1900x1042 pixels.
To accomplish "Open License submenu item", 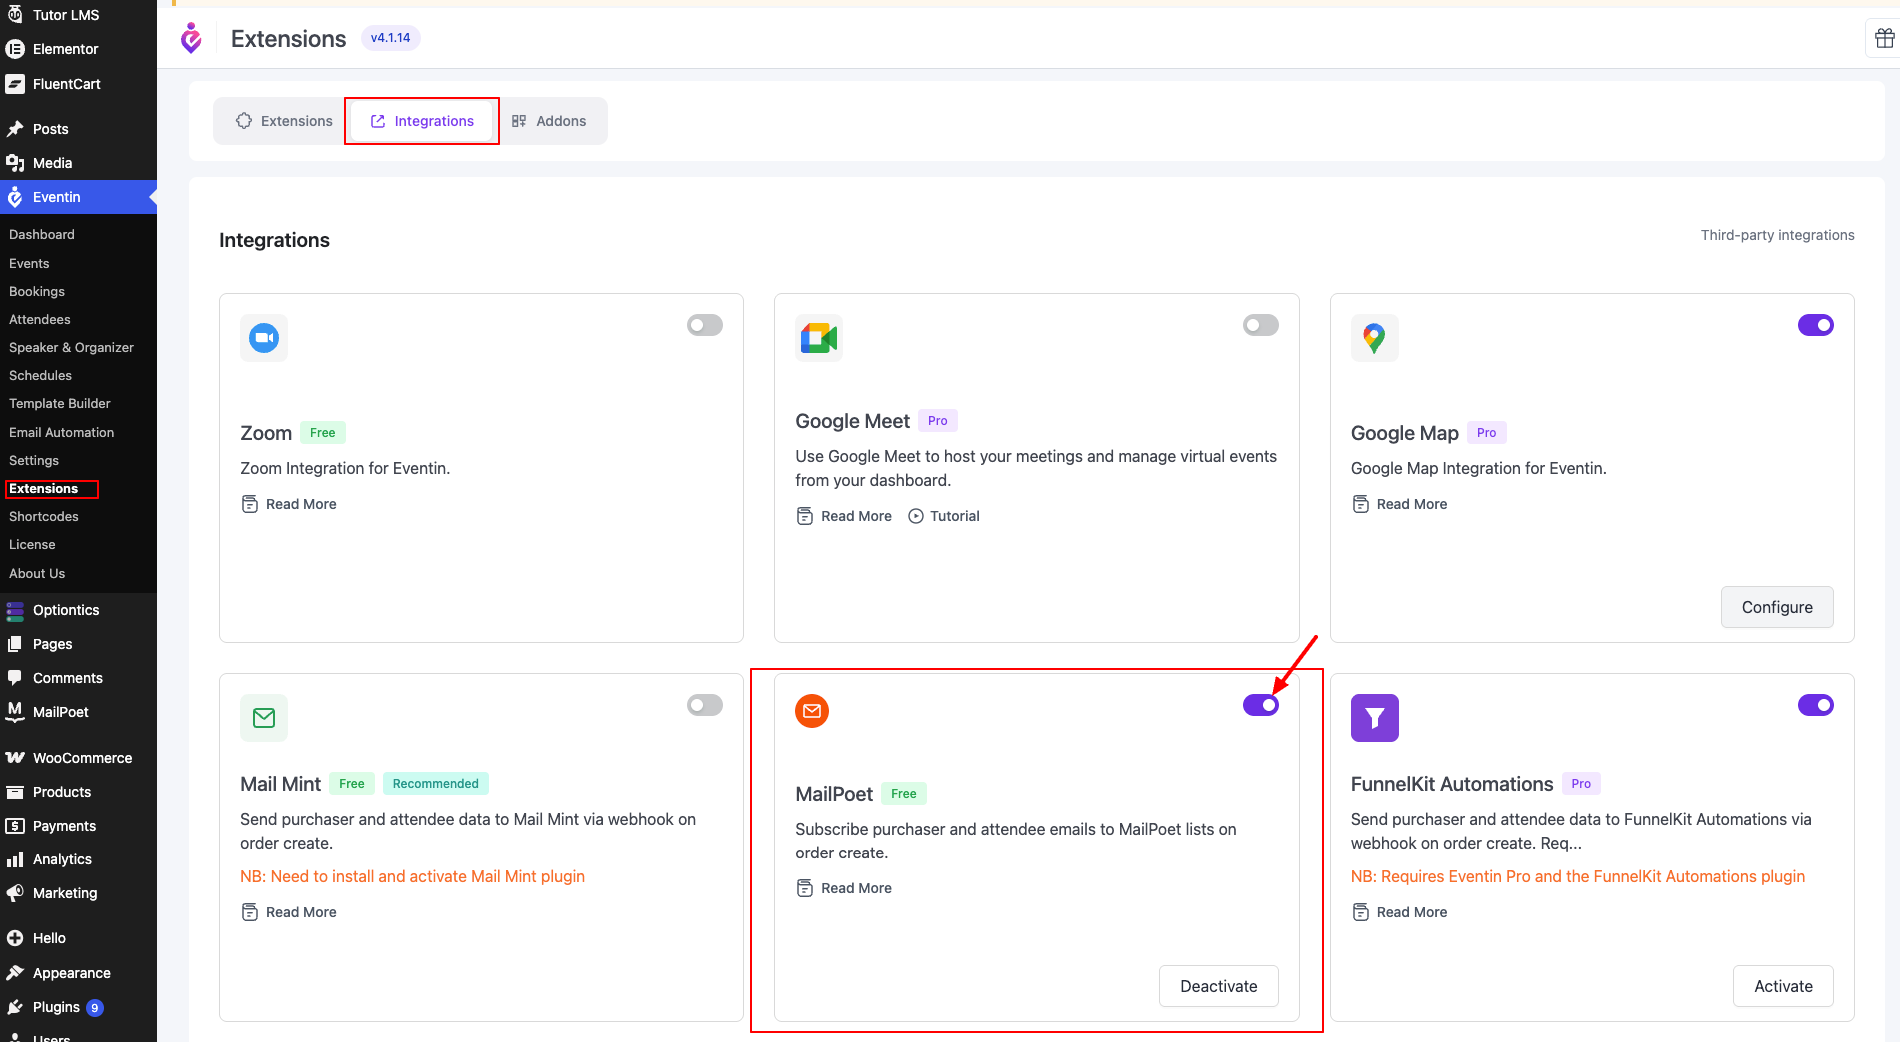I will [x=32, y=544].
